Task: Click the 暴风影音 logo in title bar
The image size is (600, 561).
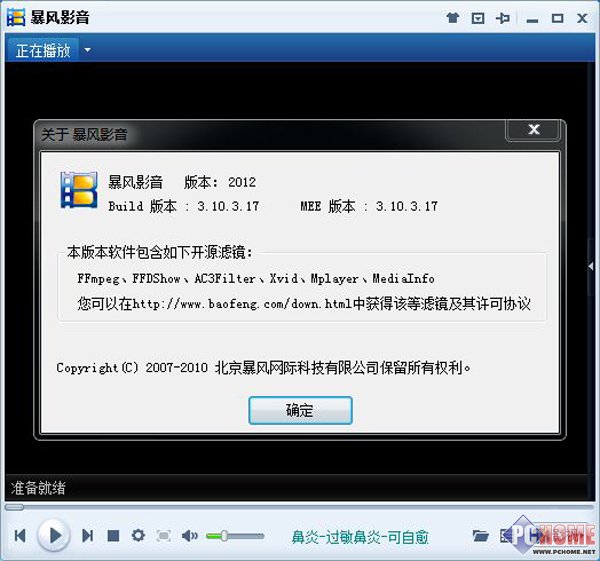Action: pos(16,17)
